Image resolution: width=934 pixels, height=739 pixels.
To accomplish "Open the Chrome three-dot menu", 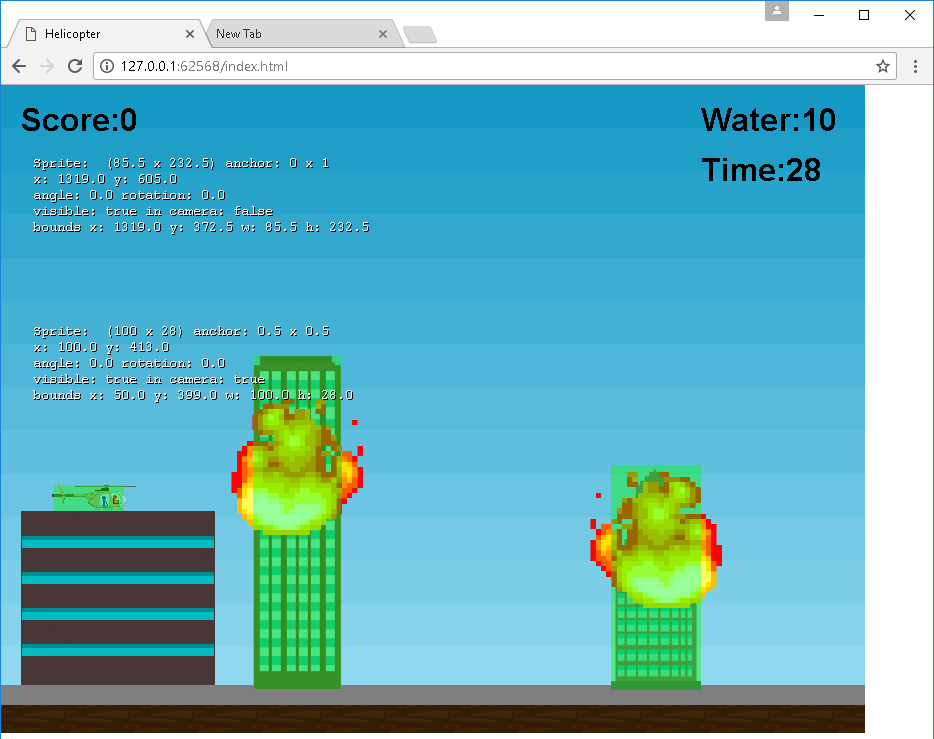I will click(916, 66).
